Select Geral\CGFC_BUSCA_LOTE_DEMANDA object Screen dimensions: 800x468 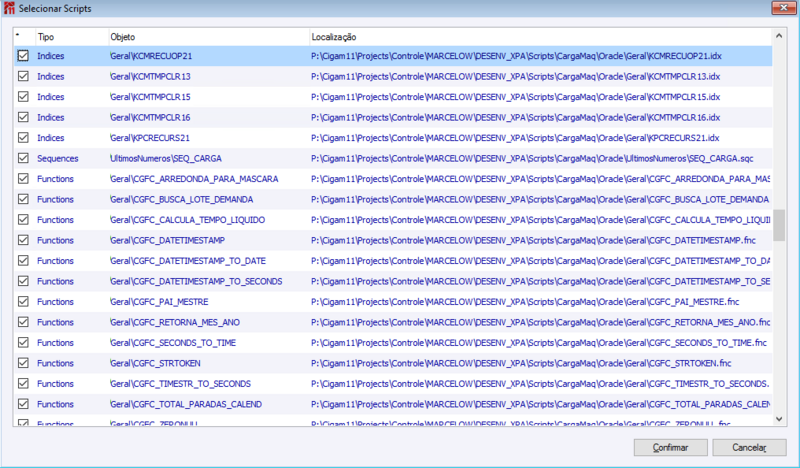(x=182, y=199)
